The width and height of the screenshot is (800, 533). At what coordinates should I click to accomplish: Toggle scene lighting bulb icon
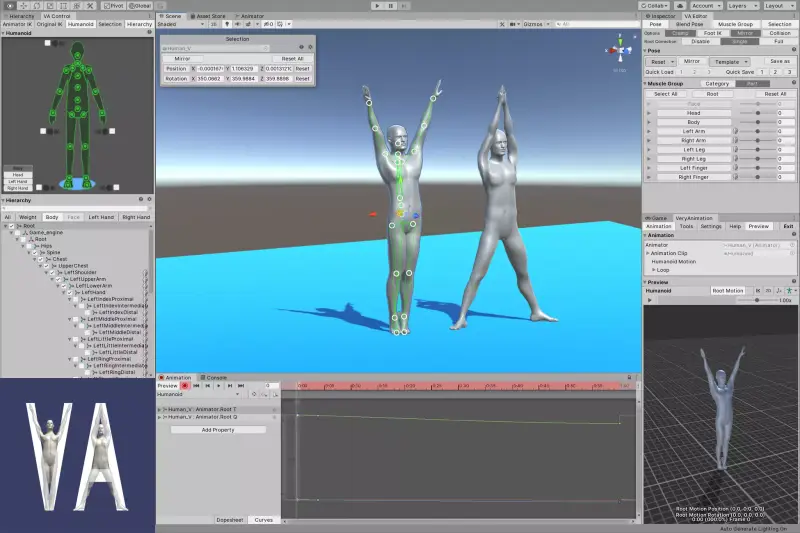[227, 24]
